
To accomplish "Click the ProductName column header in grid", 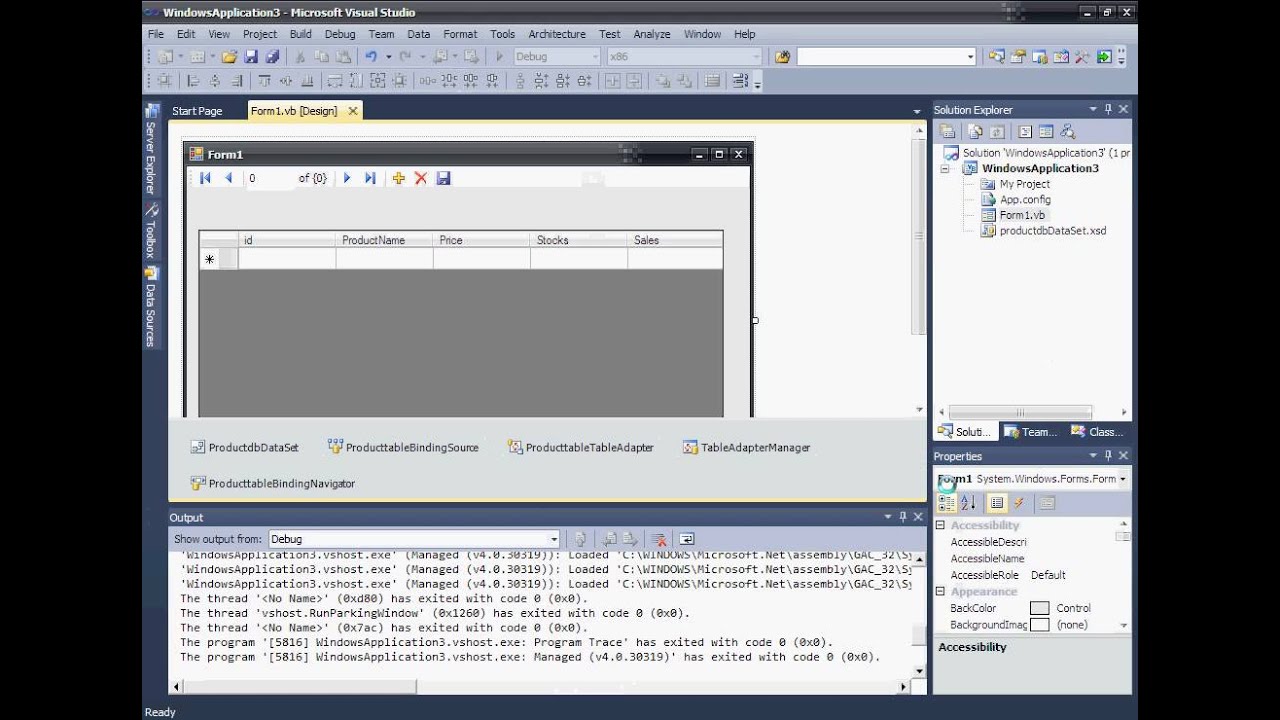I will point(384,240).
